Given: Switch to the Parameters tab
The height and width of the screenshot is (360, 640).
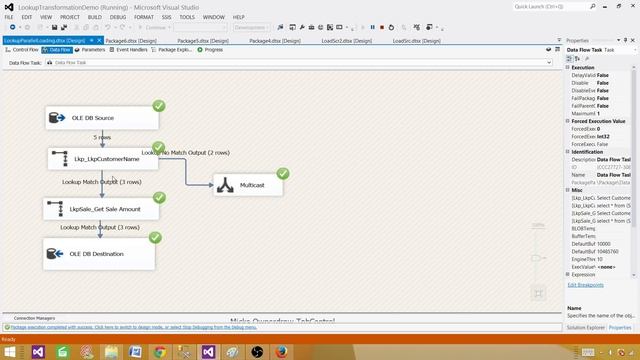Looking at the screenshot, I should click(x=90, y=50).
